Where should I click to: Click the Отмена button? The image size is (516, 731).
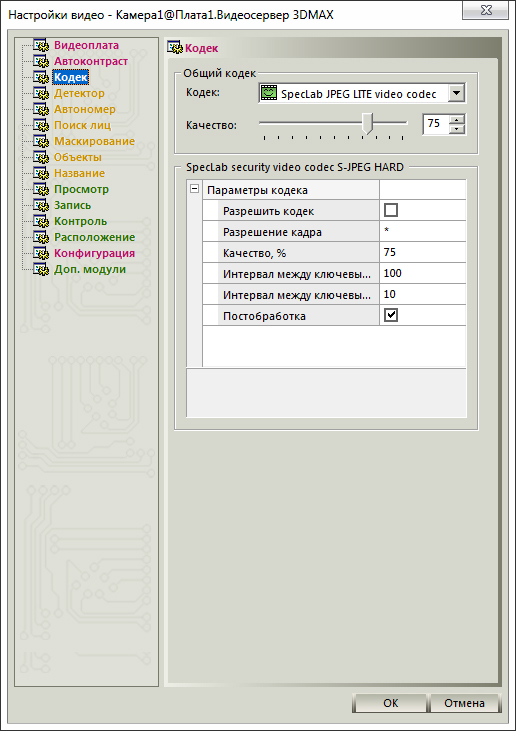464,703
